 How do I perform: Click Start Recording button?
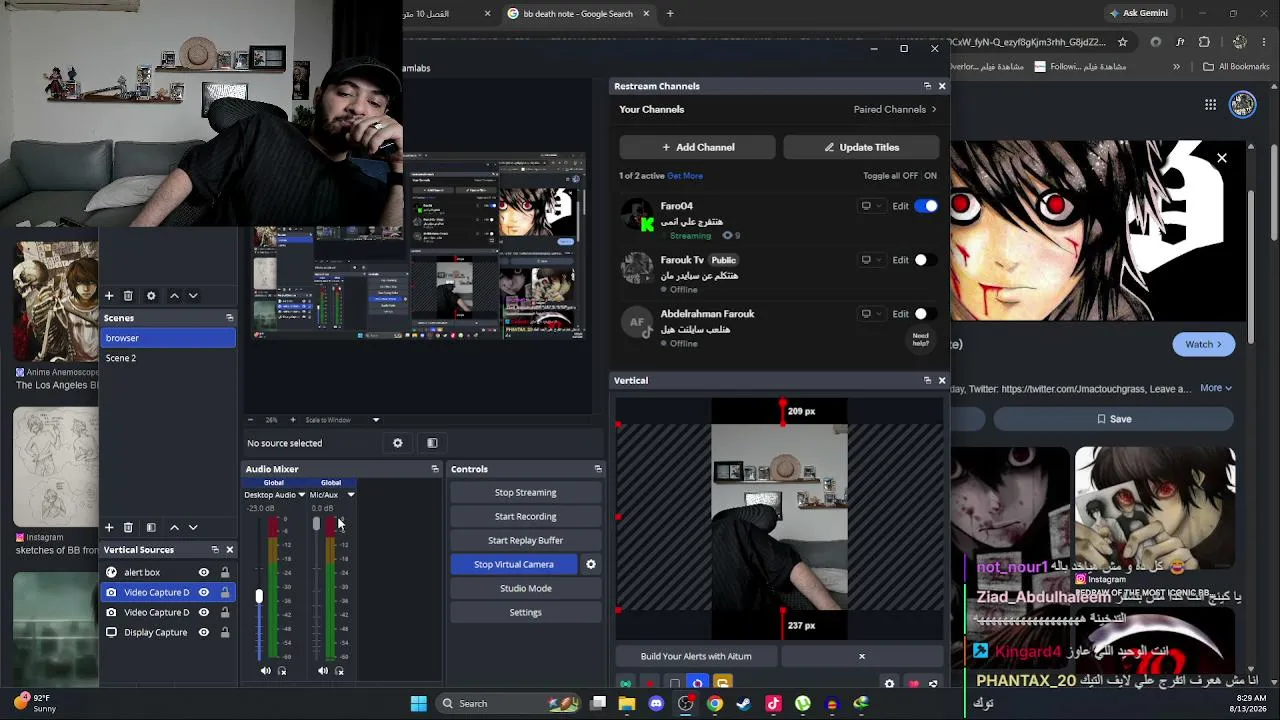[525, 516]
